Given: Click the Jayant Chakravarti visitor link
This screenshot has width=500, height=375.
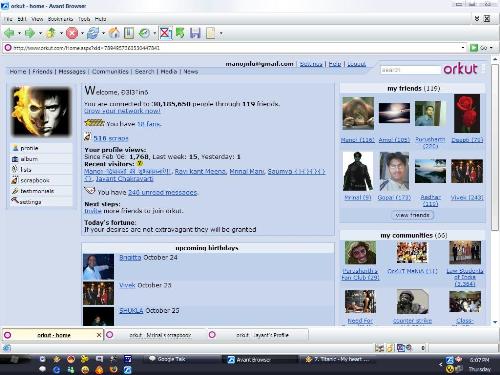Looking at the screenshot, I should coord(125,179).
